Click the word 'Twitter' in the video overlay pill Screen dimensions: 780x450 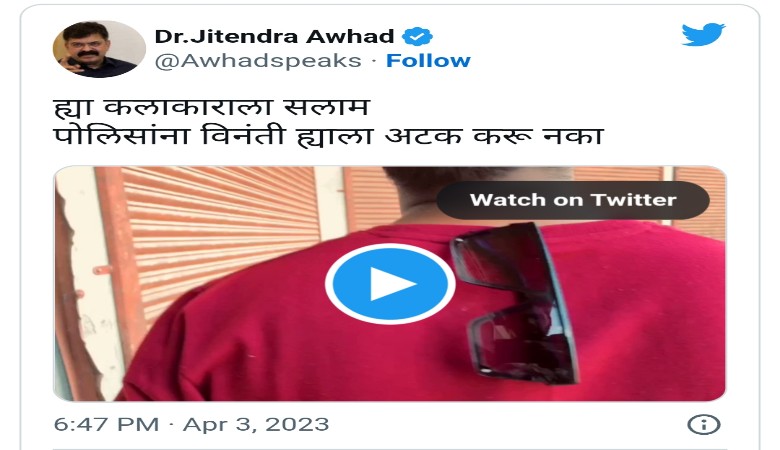tap(633, 200)
